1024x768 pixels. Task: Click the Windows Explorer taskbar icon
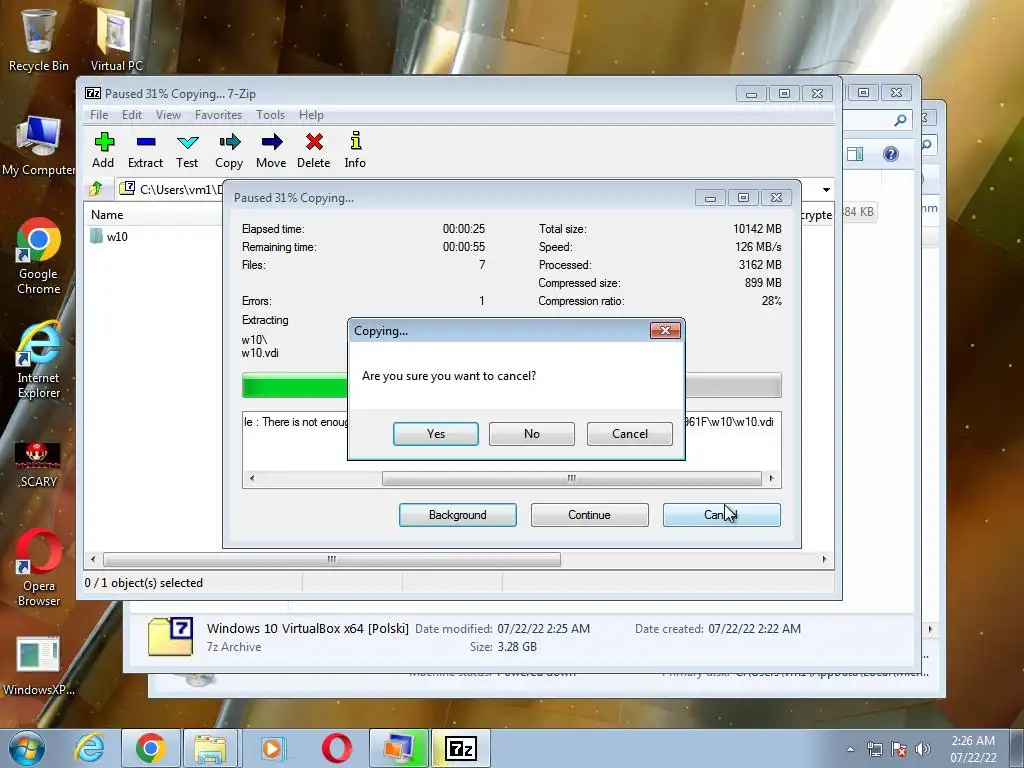(210, 748)
